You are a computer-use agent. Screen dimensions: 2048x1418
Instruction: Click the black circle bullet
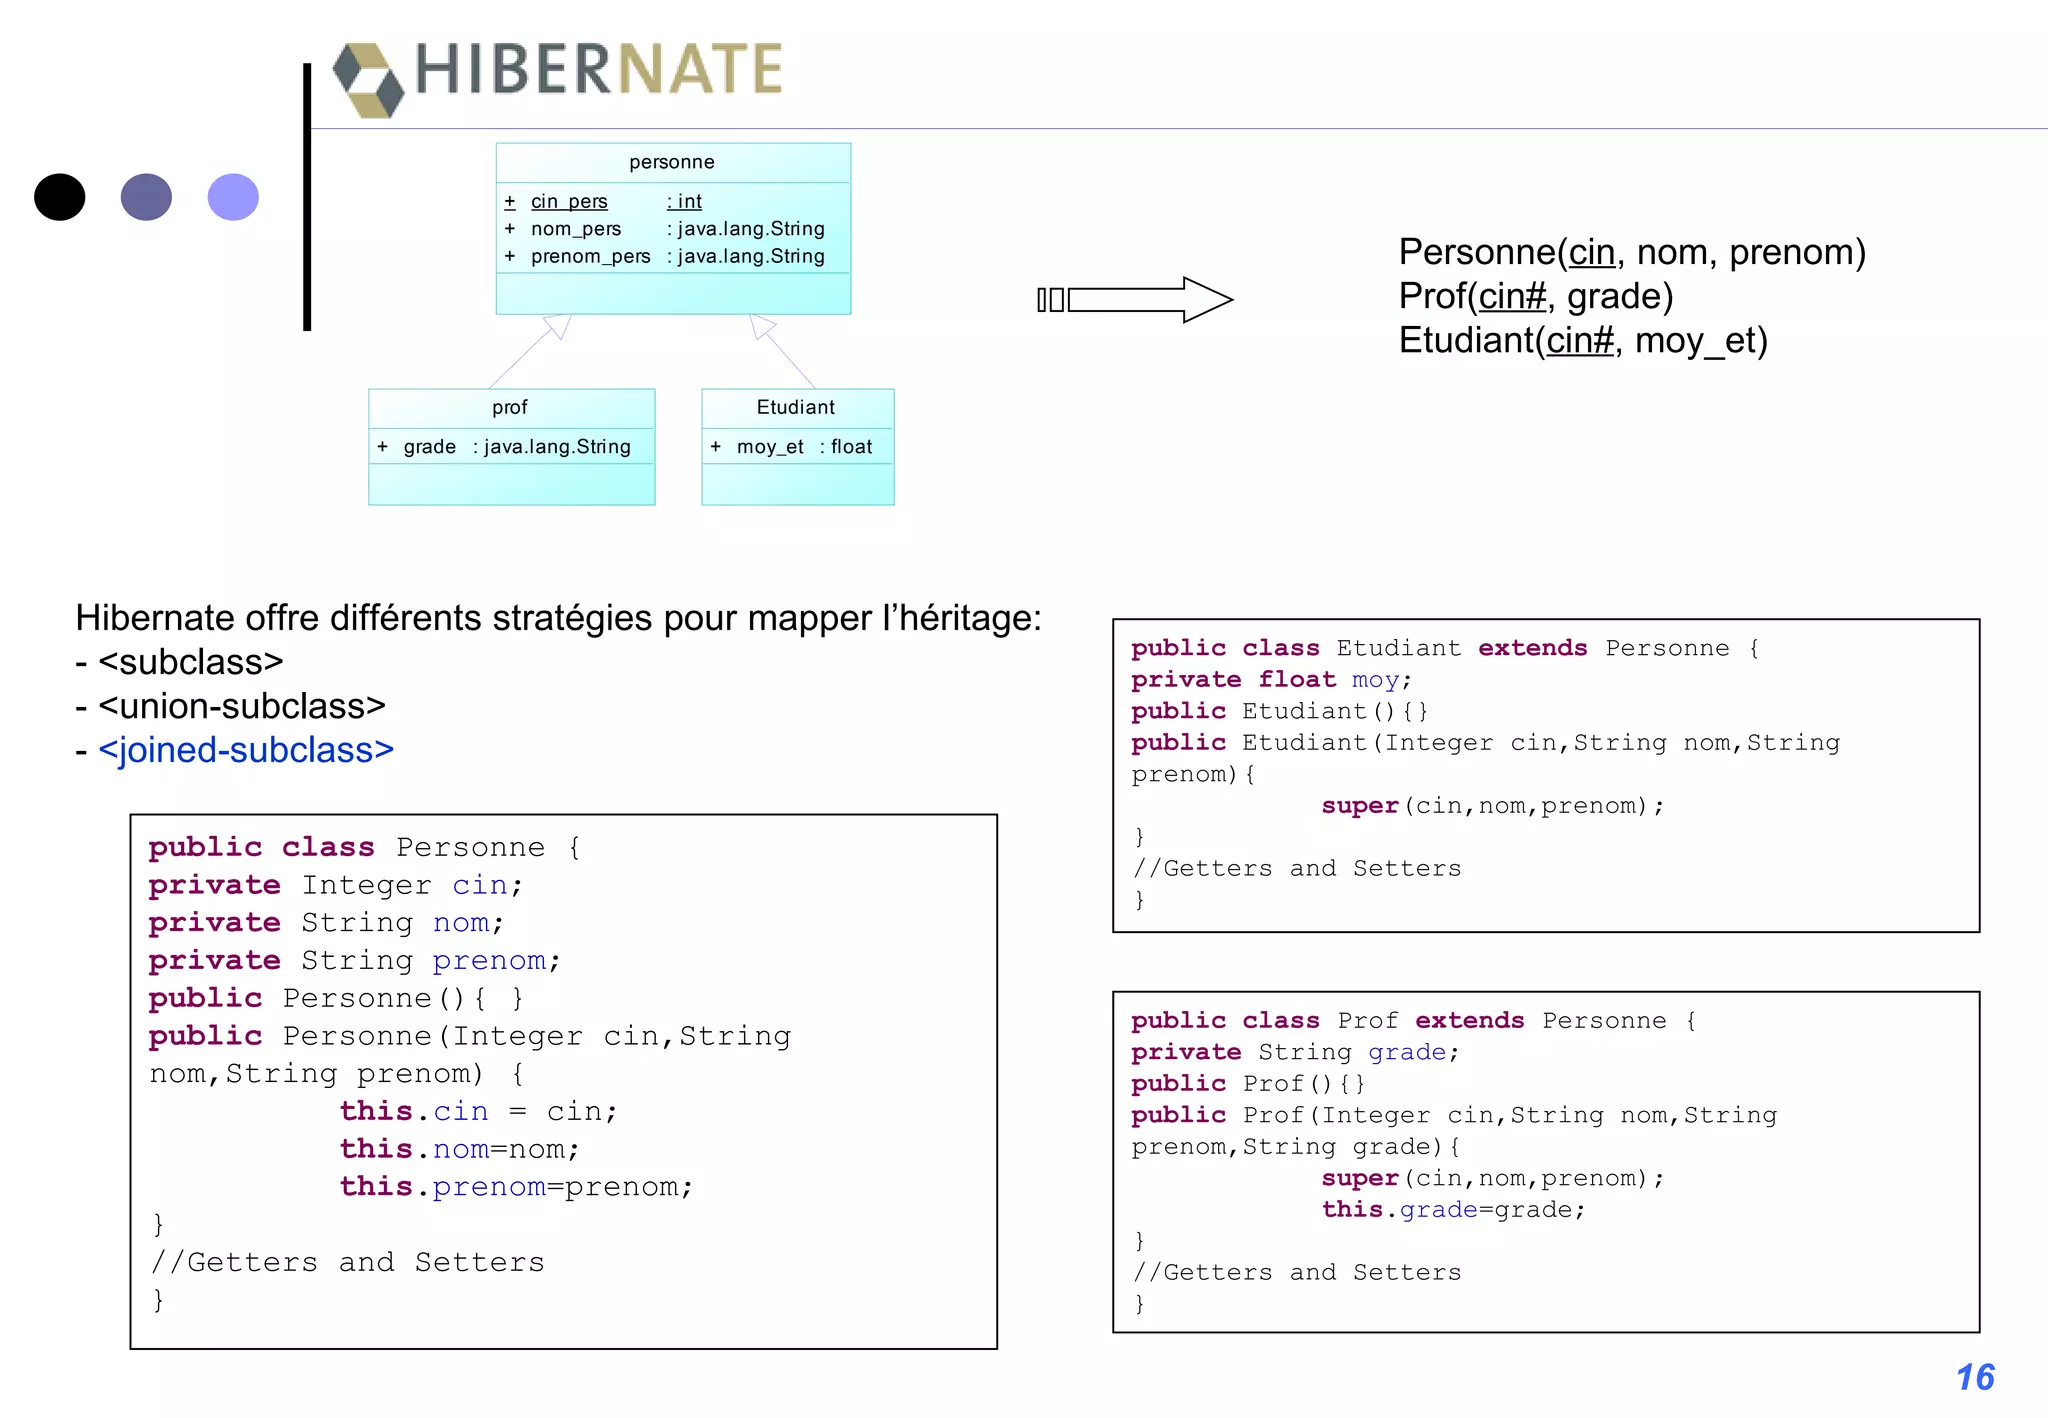60,197
